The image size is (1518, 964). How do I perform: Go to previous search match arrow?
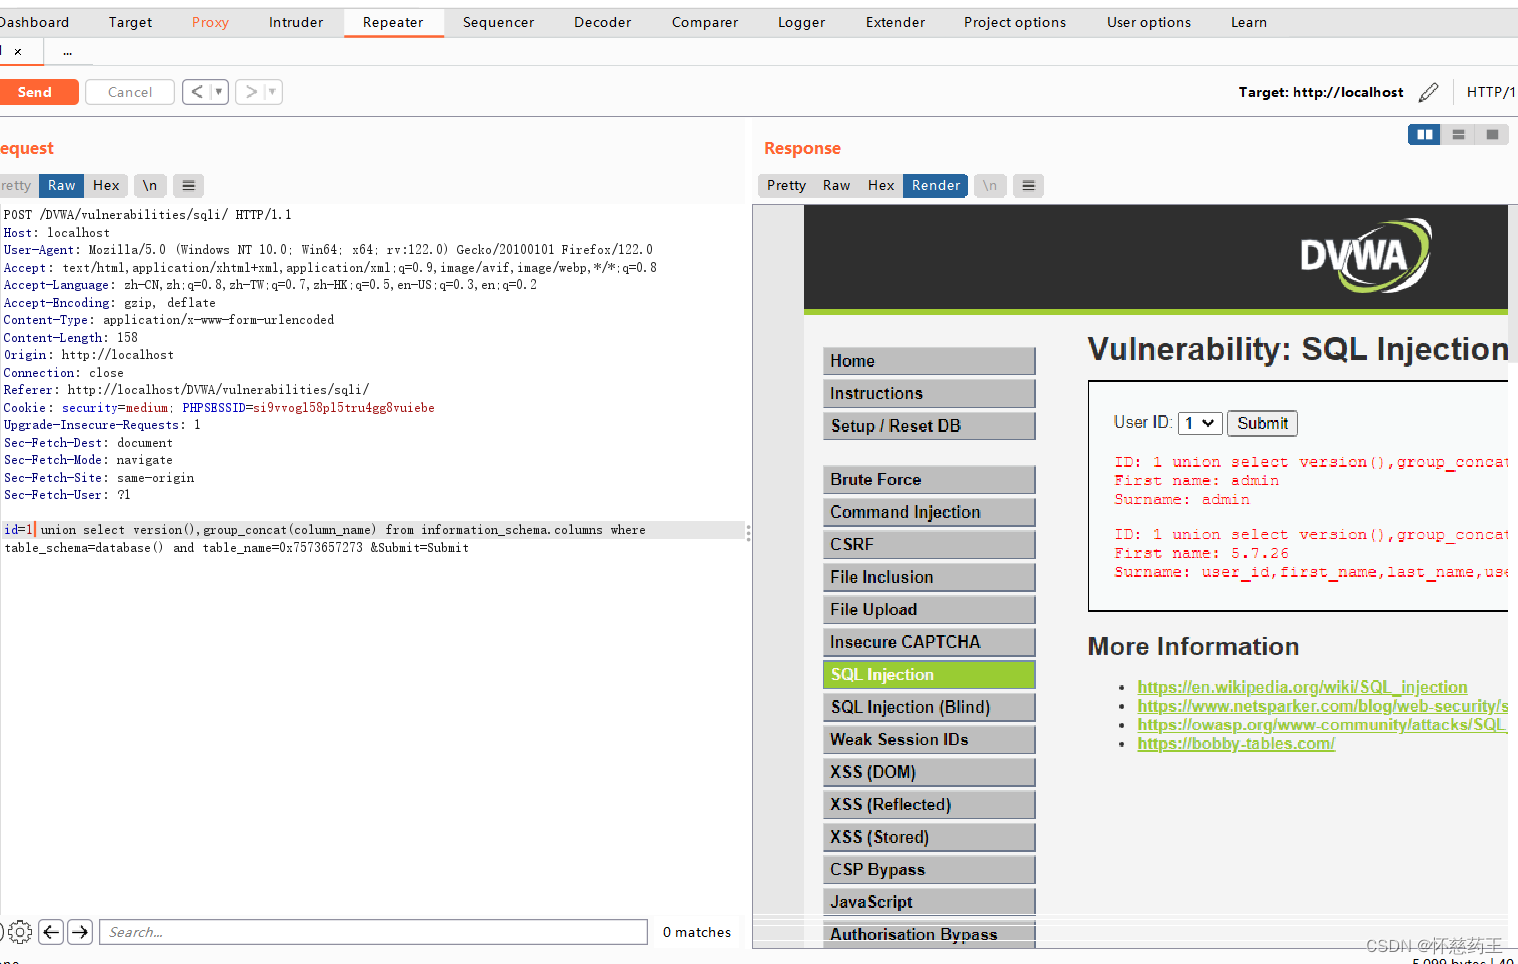pos(52,932)
